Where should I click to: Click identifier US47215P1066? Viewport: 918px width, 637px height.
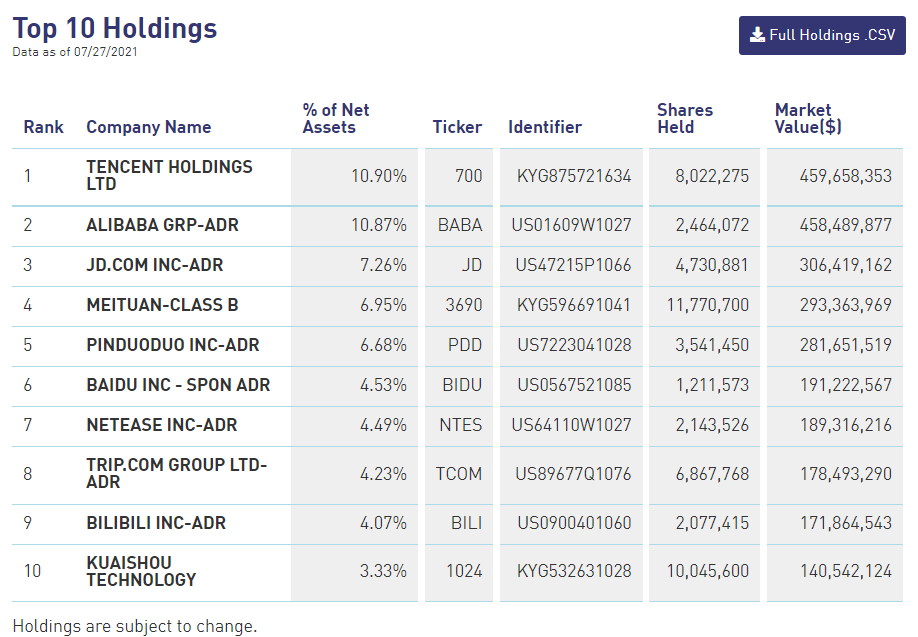pos(573,265)
